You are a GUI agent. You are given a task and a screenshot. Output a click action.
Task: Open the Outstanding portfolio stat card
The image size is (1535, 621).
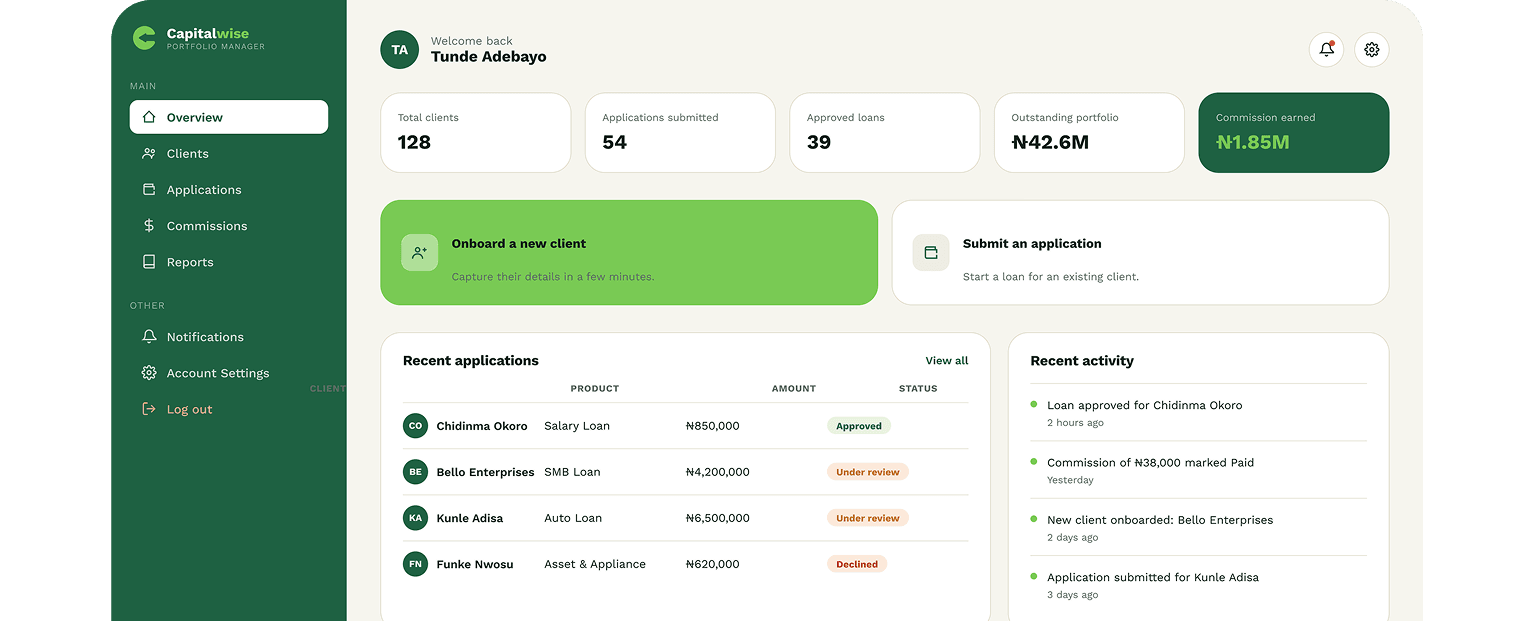point(1089,133)
